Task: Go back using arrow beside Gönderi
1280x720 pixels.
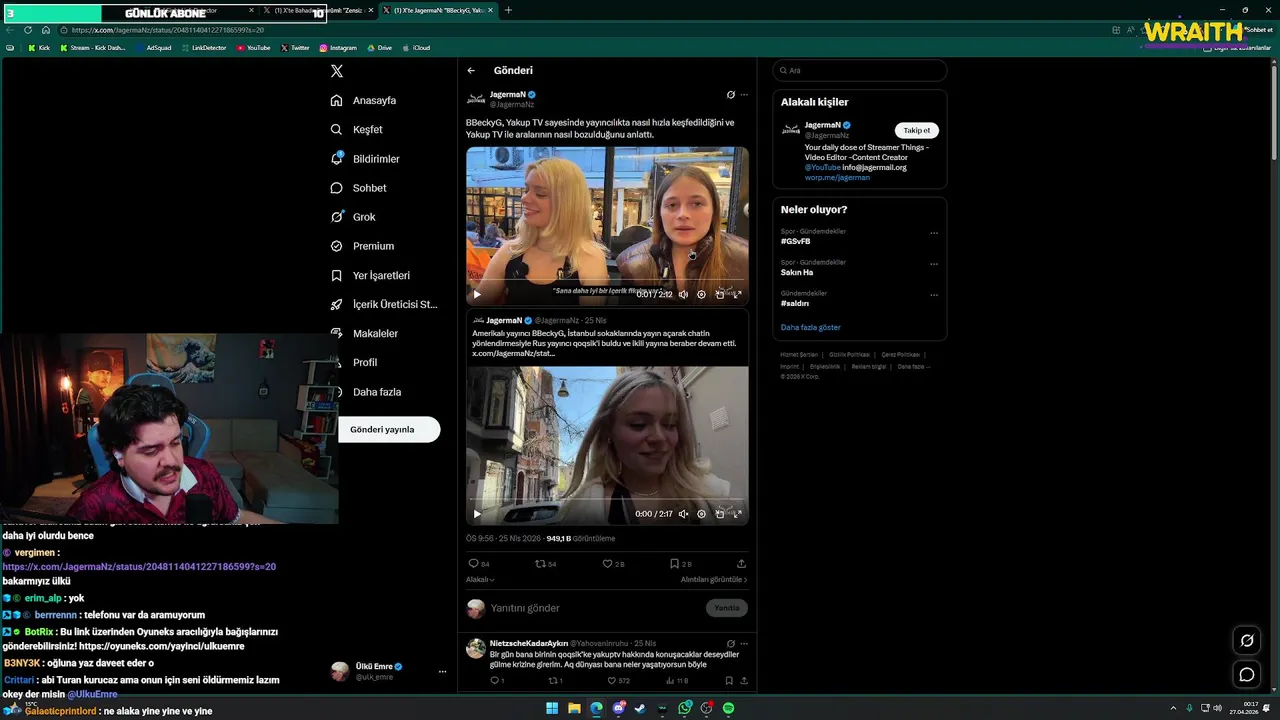Action: point(471,70)
